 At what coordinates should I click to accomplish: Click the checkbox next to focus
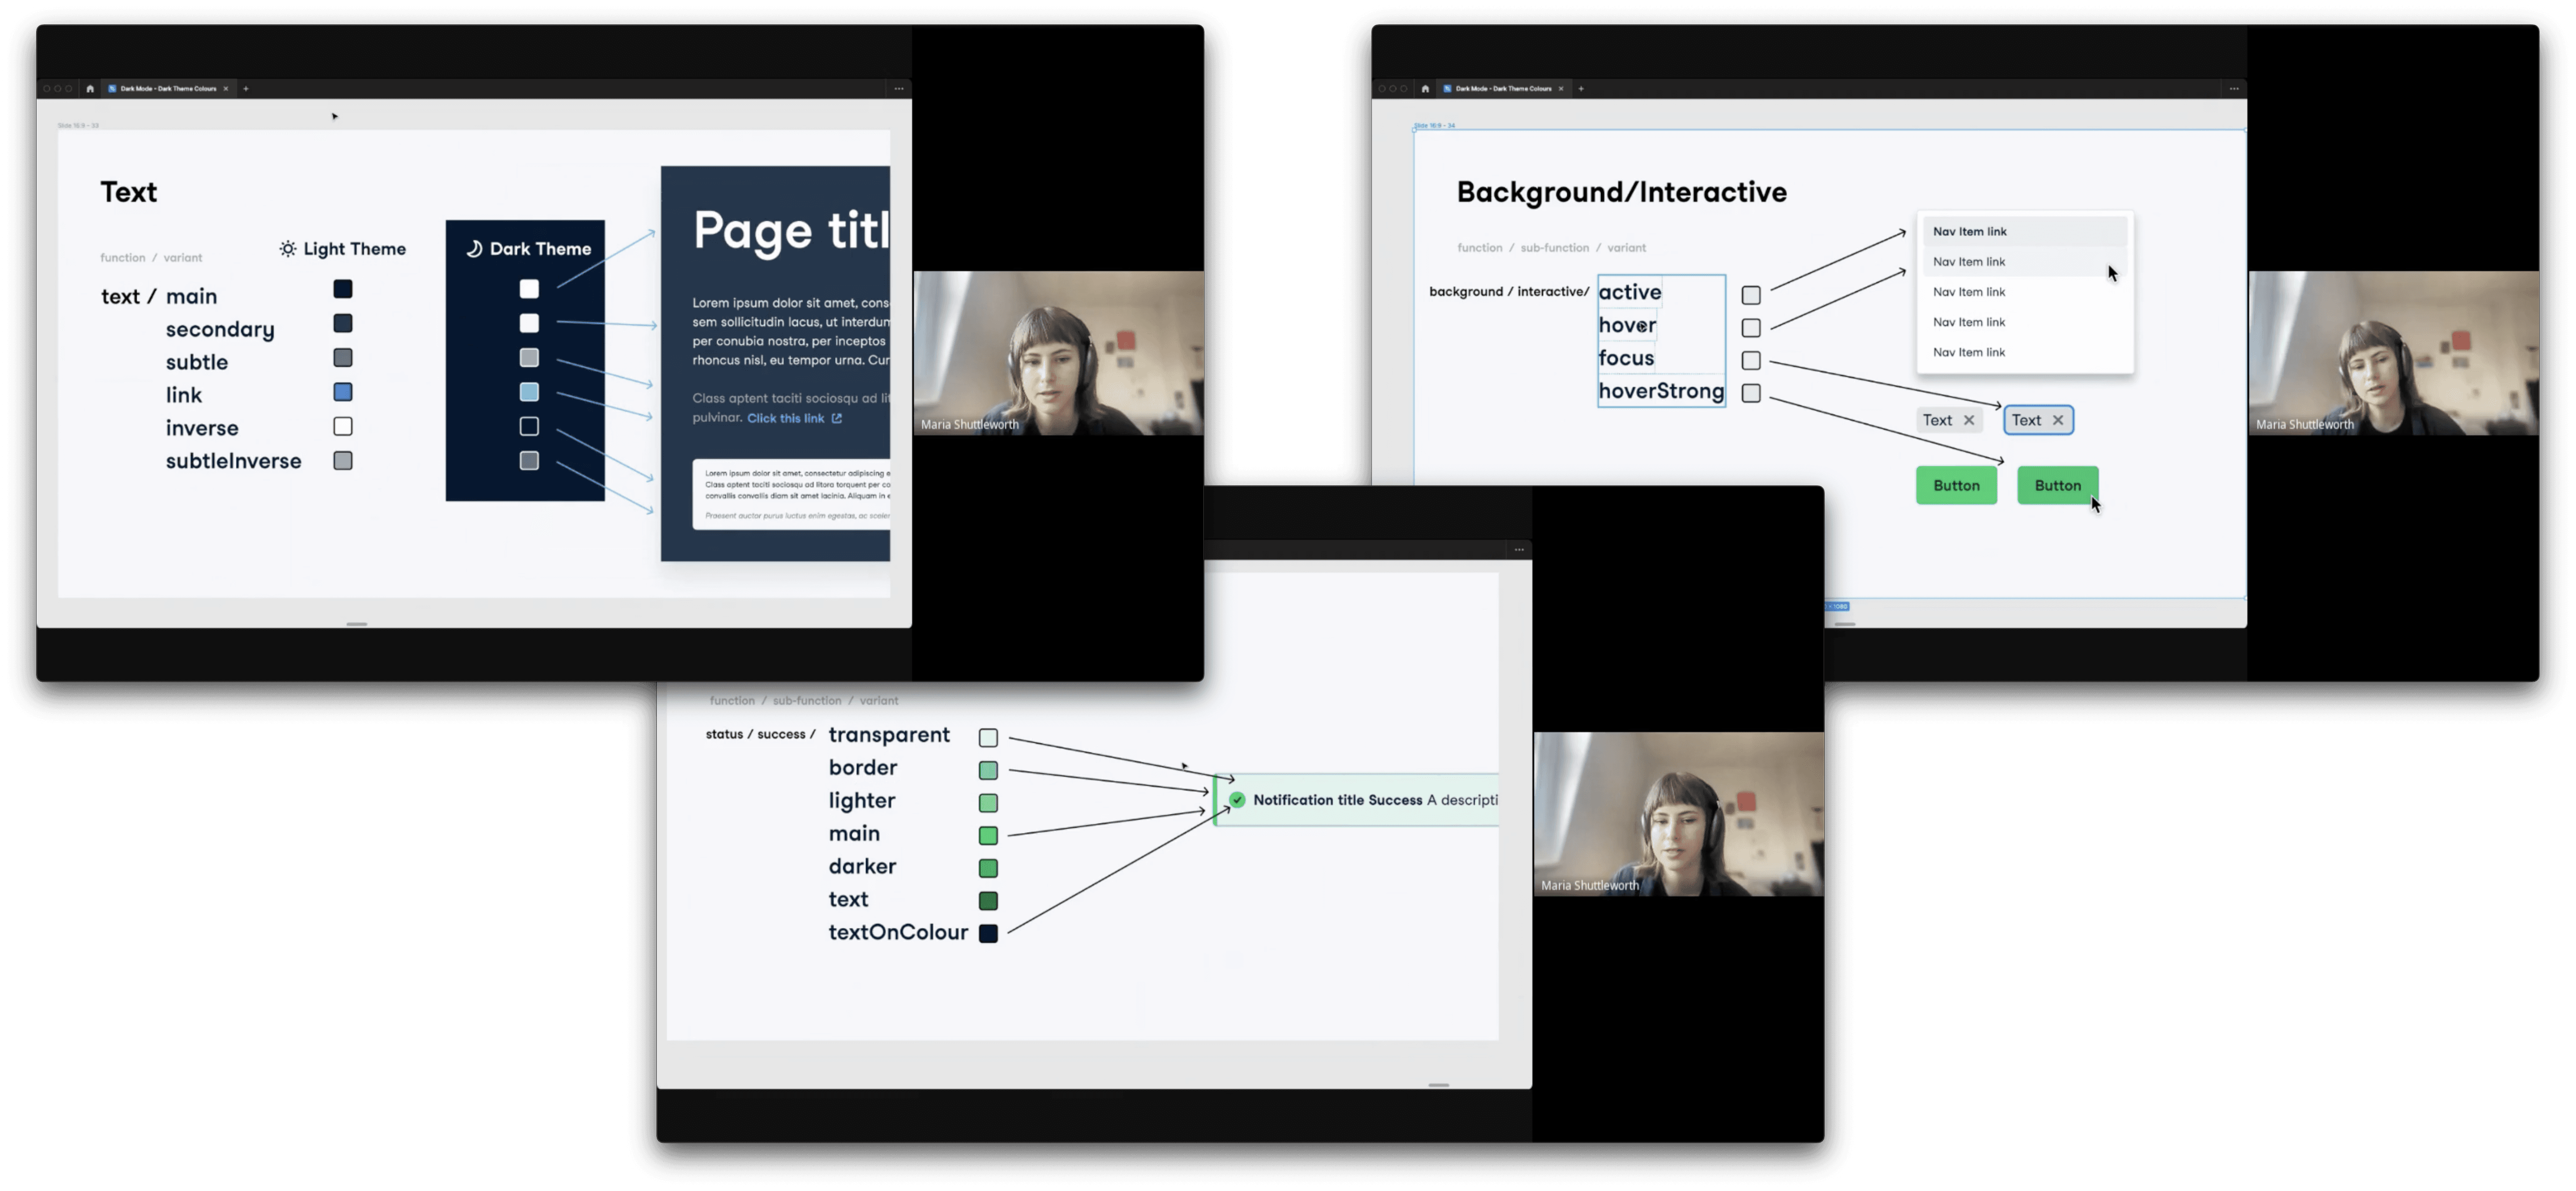coord(1751,361)
